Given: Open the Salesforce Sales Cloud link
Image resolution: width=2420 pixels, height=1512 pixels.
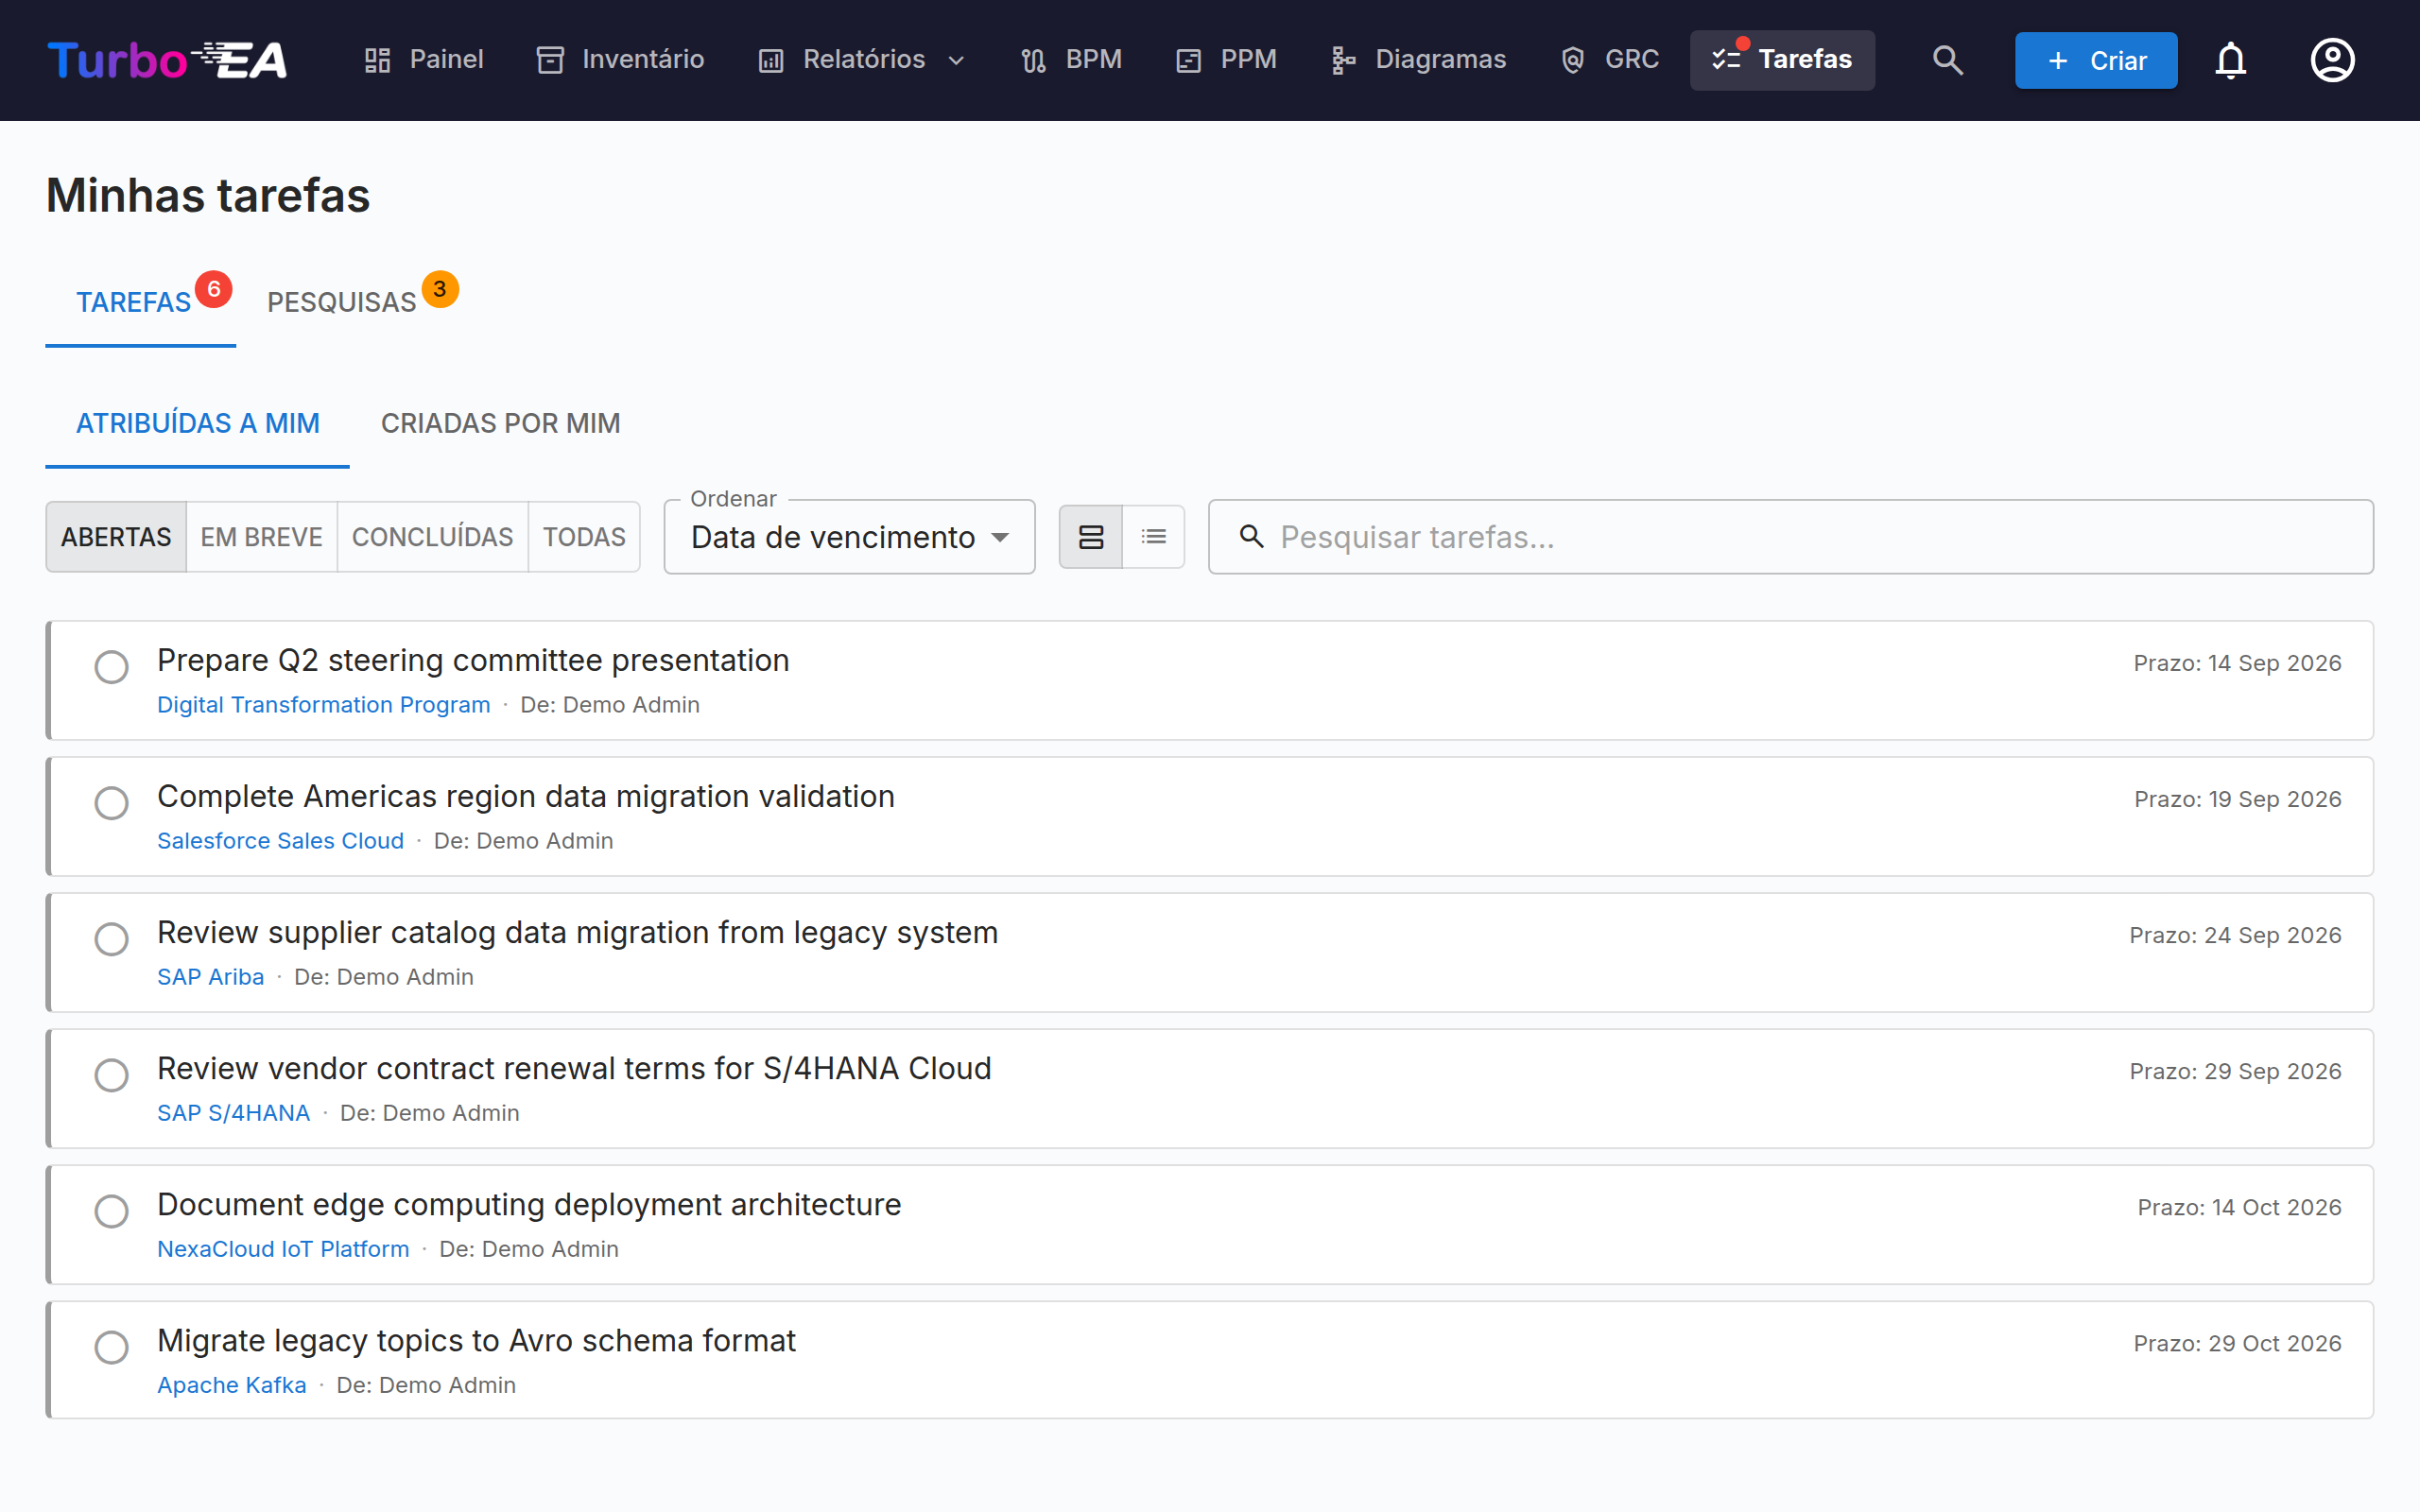Looking at the screenshot, I should click(280, 841).
